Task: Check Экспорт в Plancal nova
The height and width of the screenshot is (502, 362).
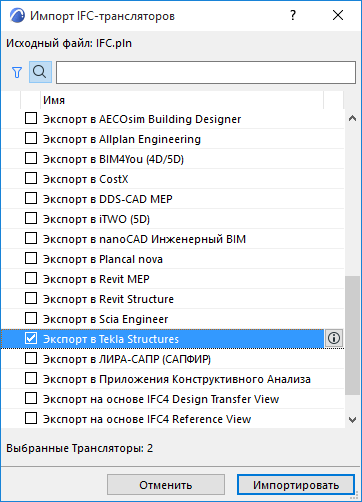Action: (31, 258)
